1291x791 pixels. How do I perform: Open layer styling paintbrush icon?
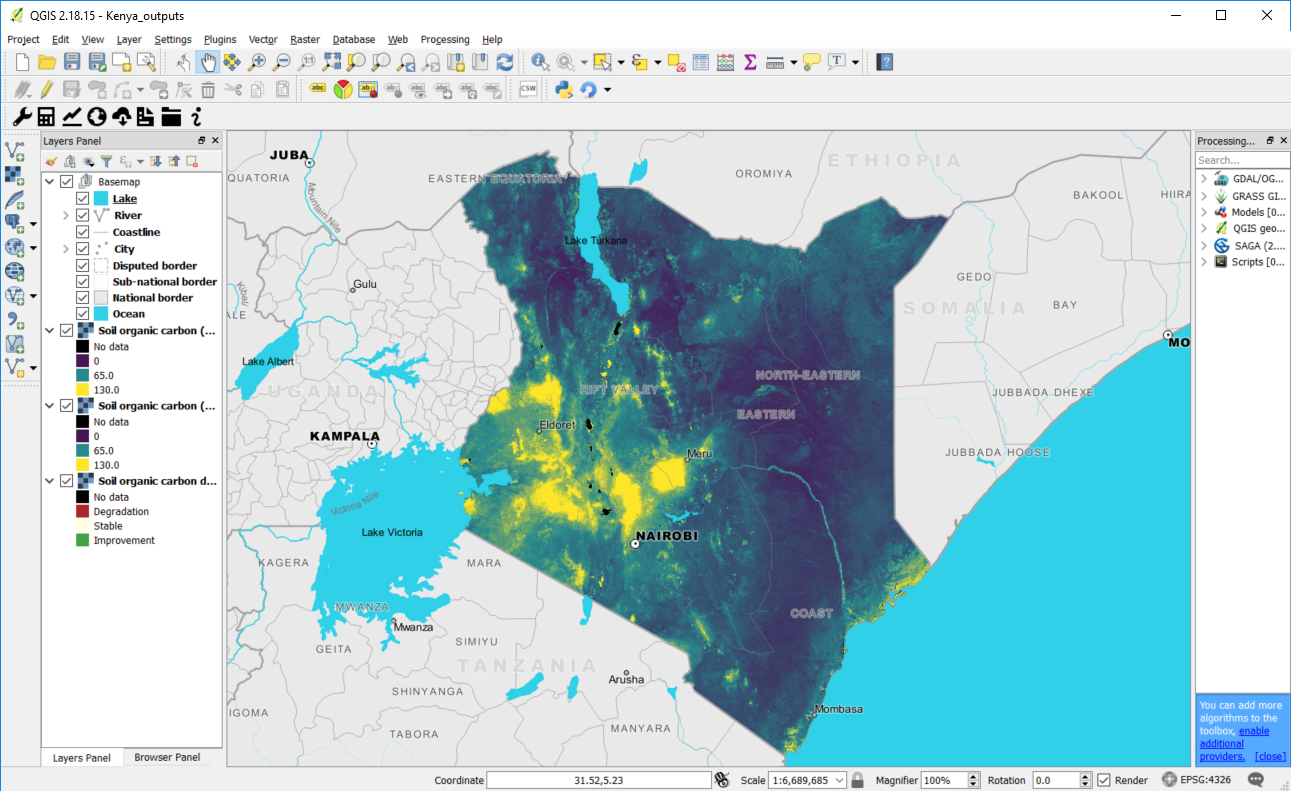tap(51, 161)
